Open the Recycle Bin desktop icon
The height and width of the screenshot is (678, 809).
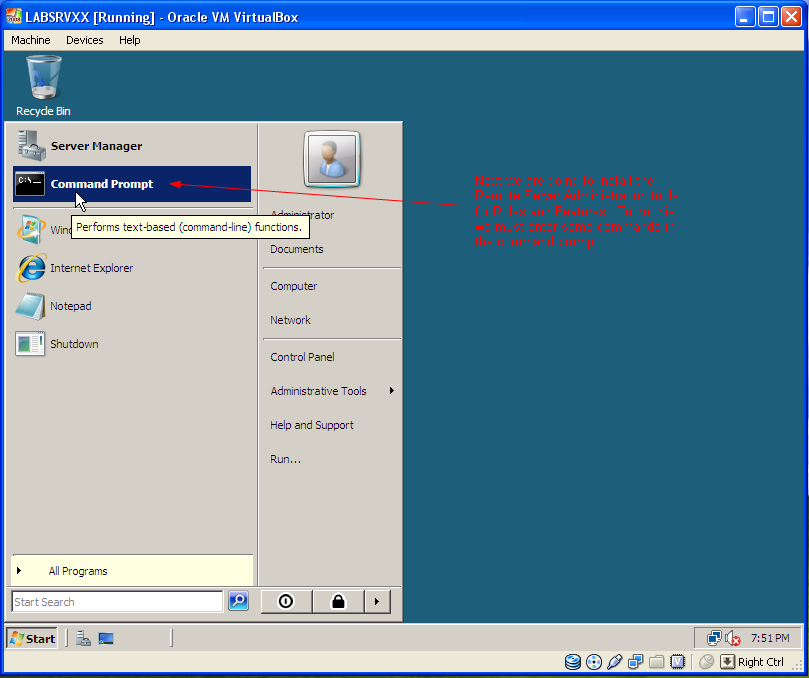click(43, 86)
